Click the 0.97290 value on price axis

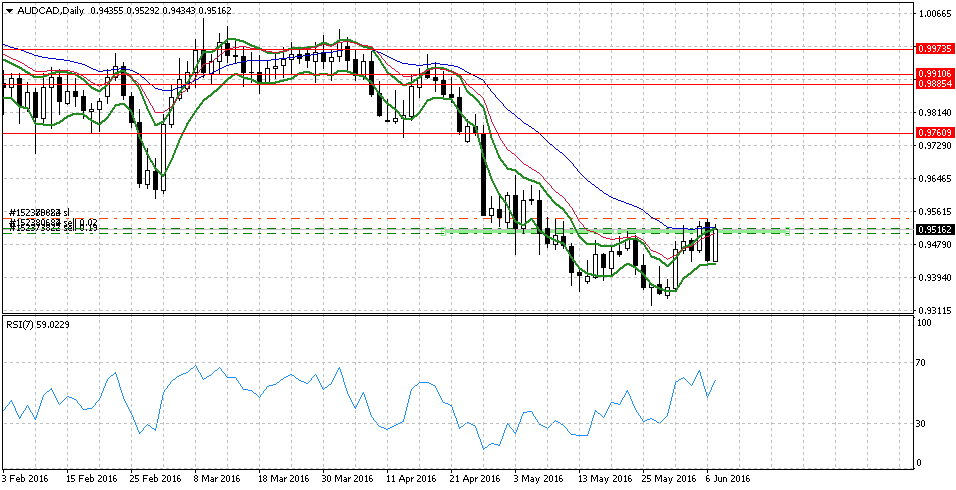tap(936, 147)
